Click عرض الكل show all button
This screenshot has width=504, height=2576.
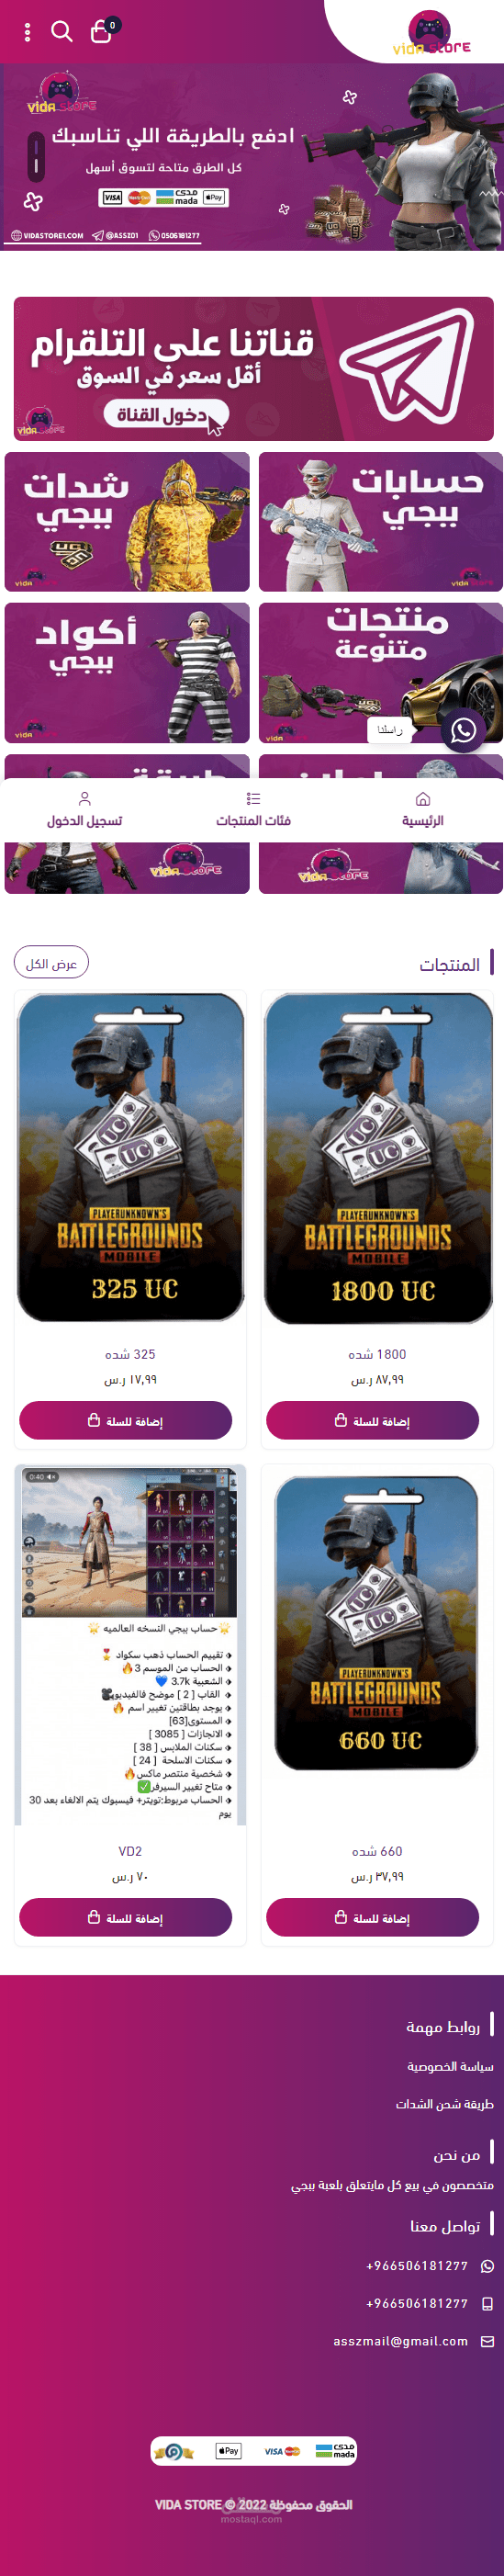pos(51,963)
